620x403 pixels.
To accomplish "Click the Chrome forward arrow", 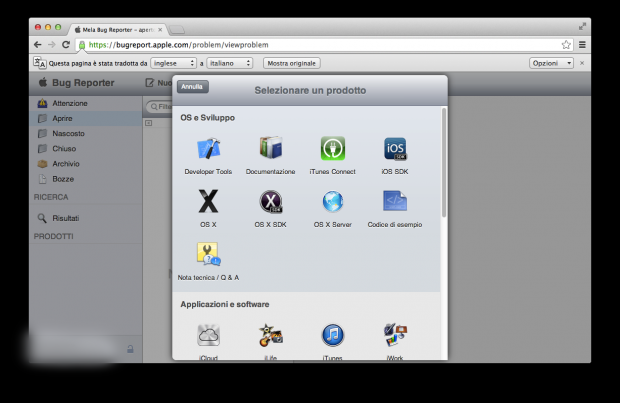I will (52, 45).
